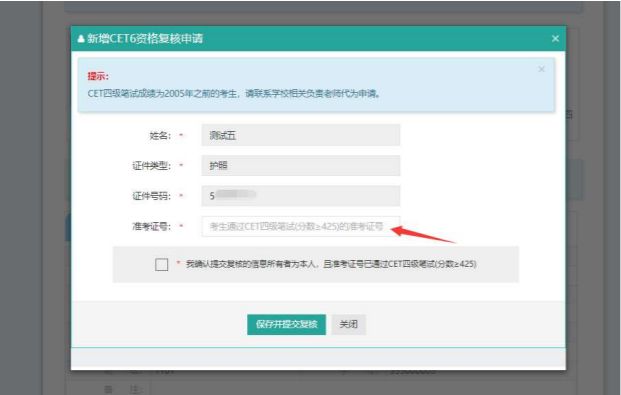This screenshot has width=621, height=395.
Task: Dismiss the blue hint notice box
Action: pyautogui.click(x=541, y=69)
